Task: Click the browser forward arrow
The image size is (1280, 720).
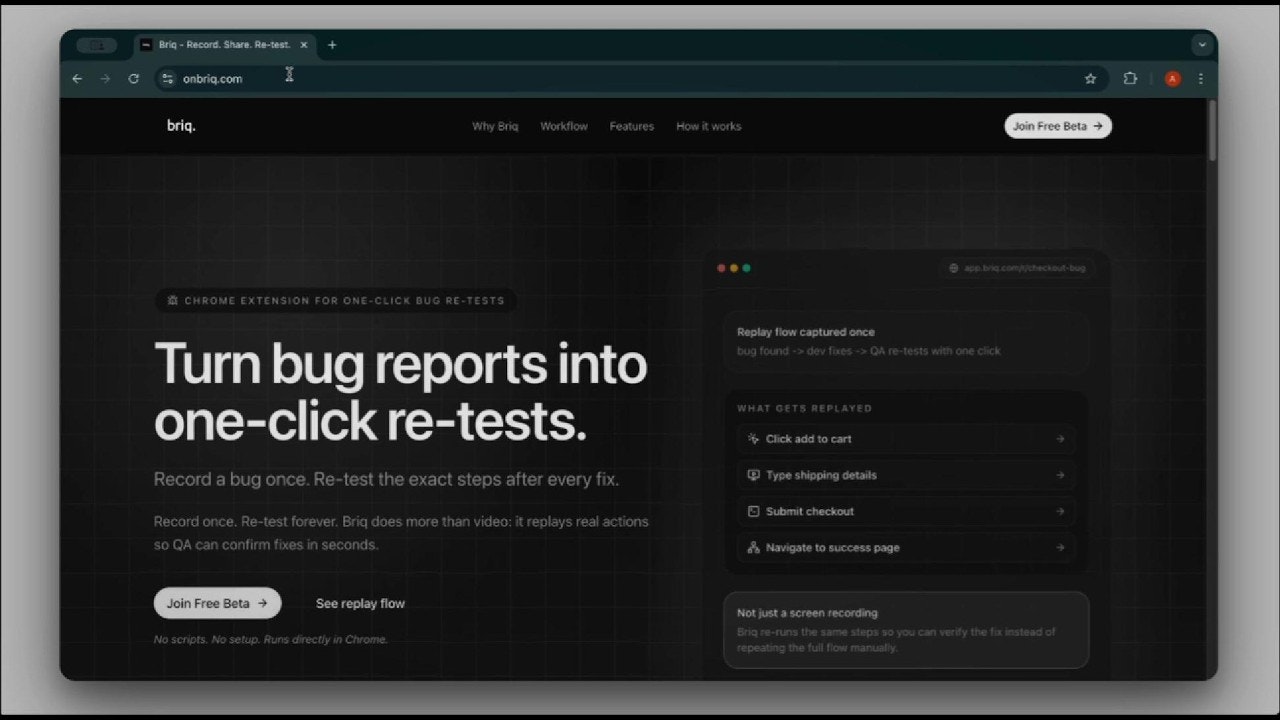Action: point(105,78)
